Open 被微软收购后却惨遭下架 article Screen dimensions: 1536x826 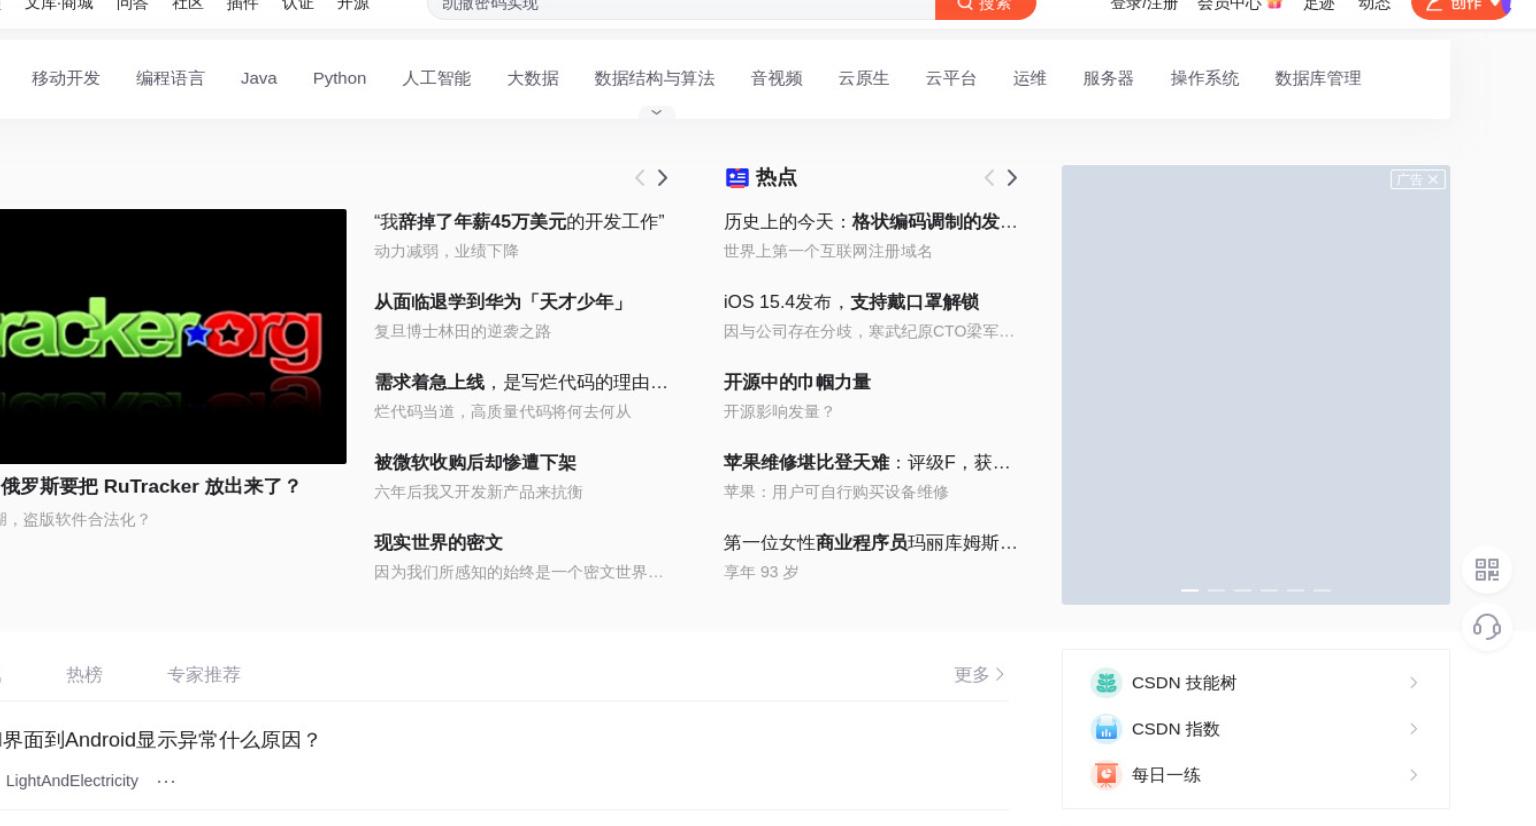coord(475,462)
